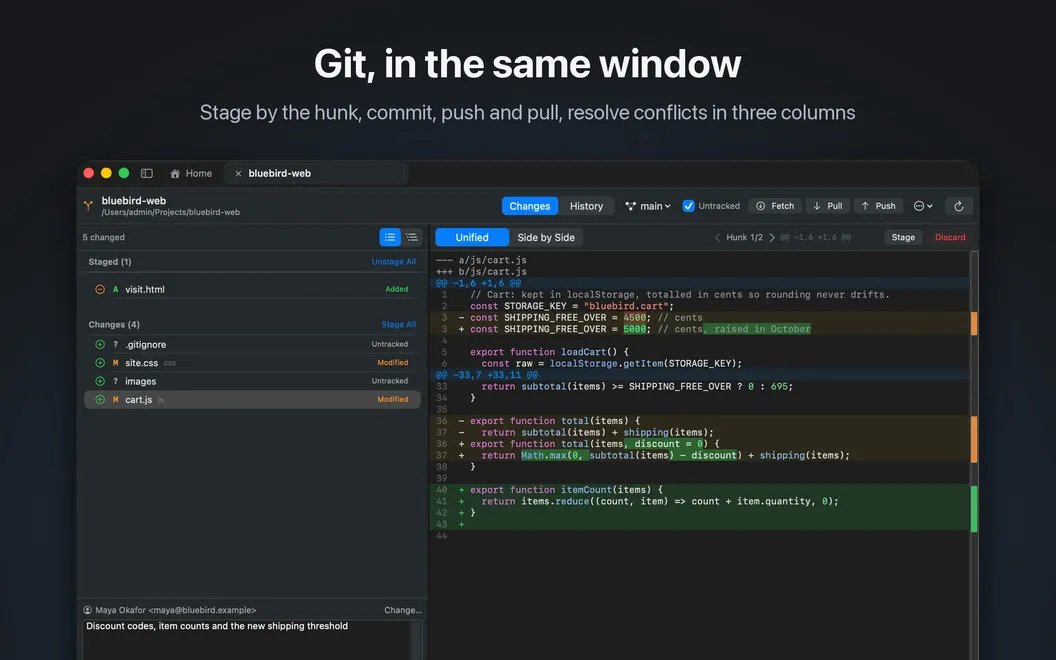Select site.css file row
The image size is (1056, 660).
(253, 362)
